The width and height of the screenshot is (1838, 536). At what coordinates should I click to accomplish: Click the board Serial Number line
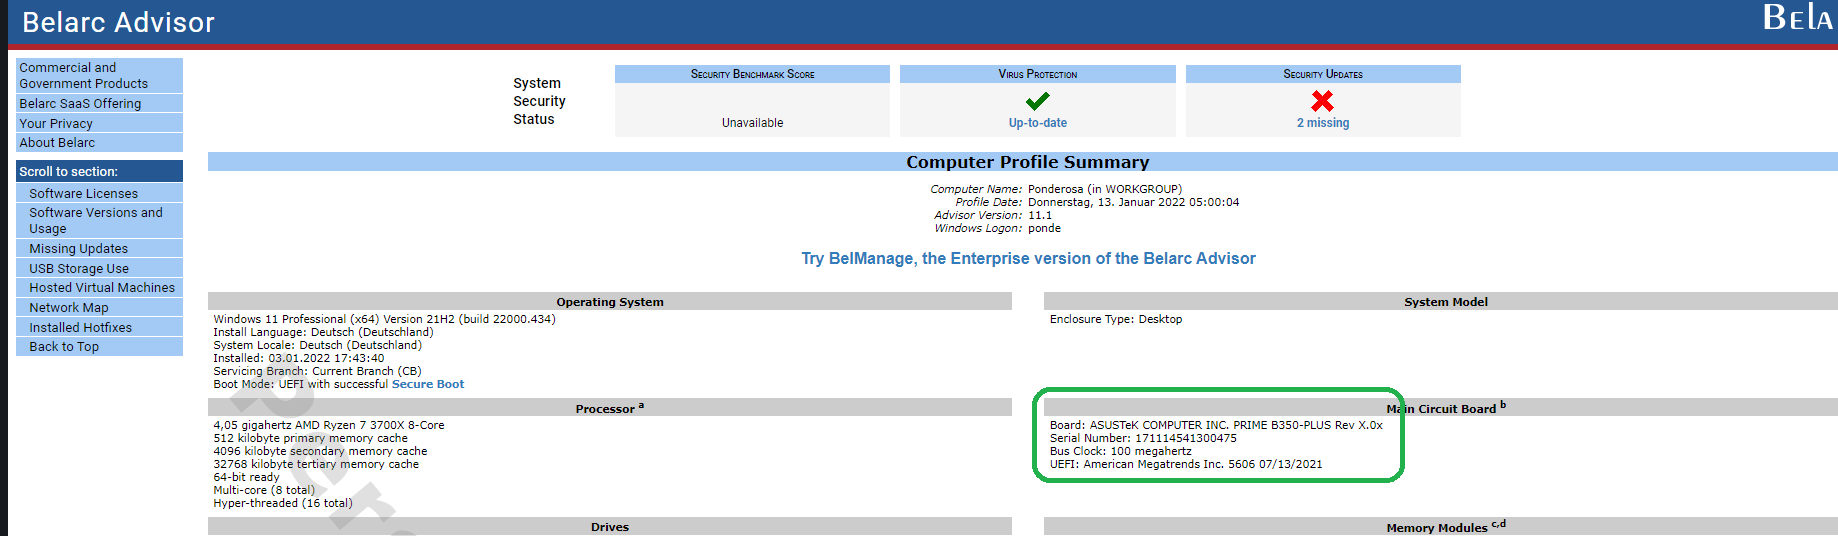coord(1143,438)
